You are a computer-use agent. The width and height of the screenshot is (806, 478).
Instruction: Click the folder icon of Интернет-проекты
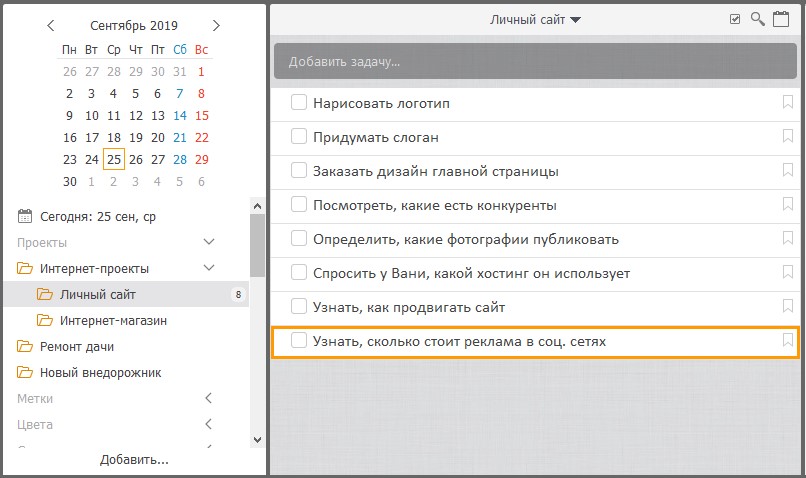coord(25,268)
